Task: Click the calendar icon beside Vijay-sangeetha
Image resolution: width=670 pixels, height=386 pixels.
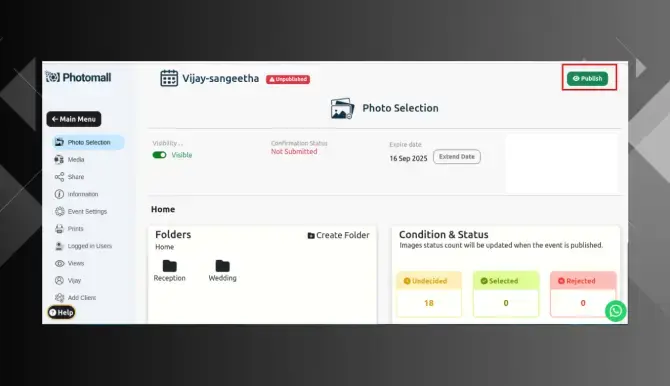Action: pos(169,78)
